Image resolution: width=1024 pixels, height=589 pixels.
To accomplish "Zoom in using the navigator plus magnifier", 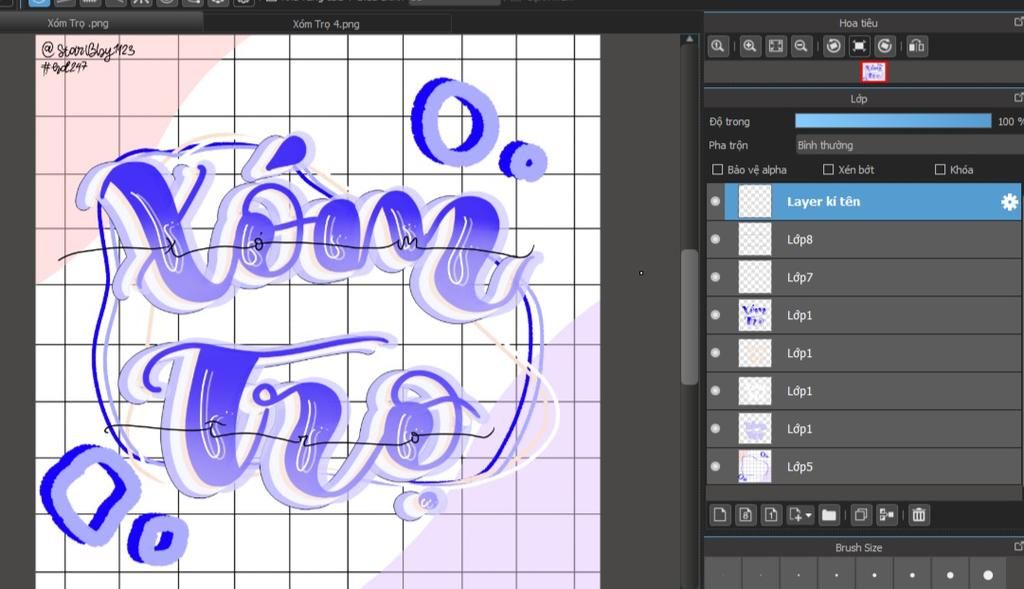I will tap(750, 46).
